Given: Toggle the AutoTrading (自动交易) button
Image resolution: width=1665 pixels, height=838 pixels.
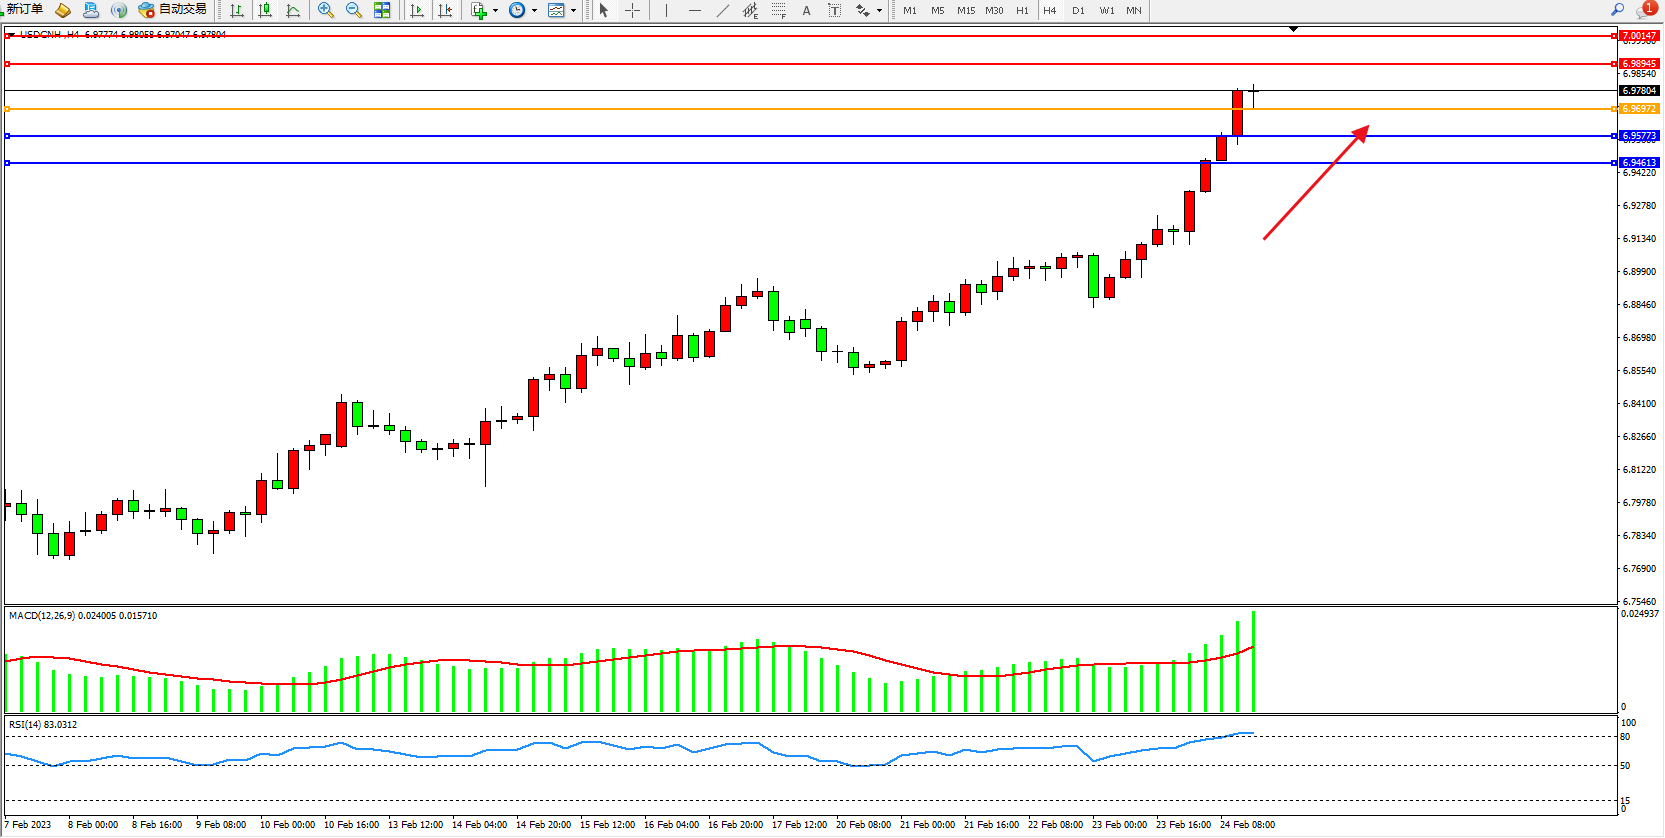Looking at the screenshot, I should pyautogui.click(x=173, y=10).
